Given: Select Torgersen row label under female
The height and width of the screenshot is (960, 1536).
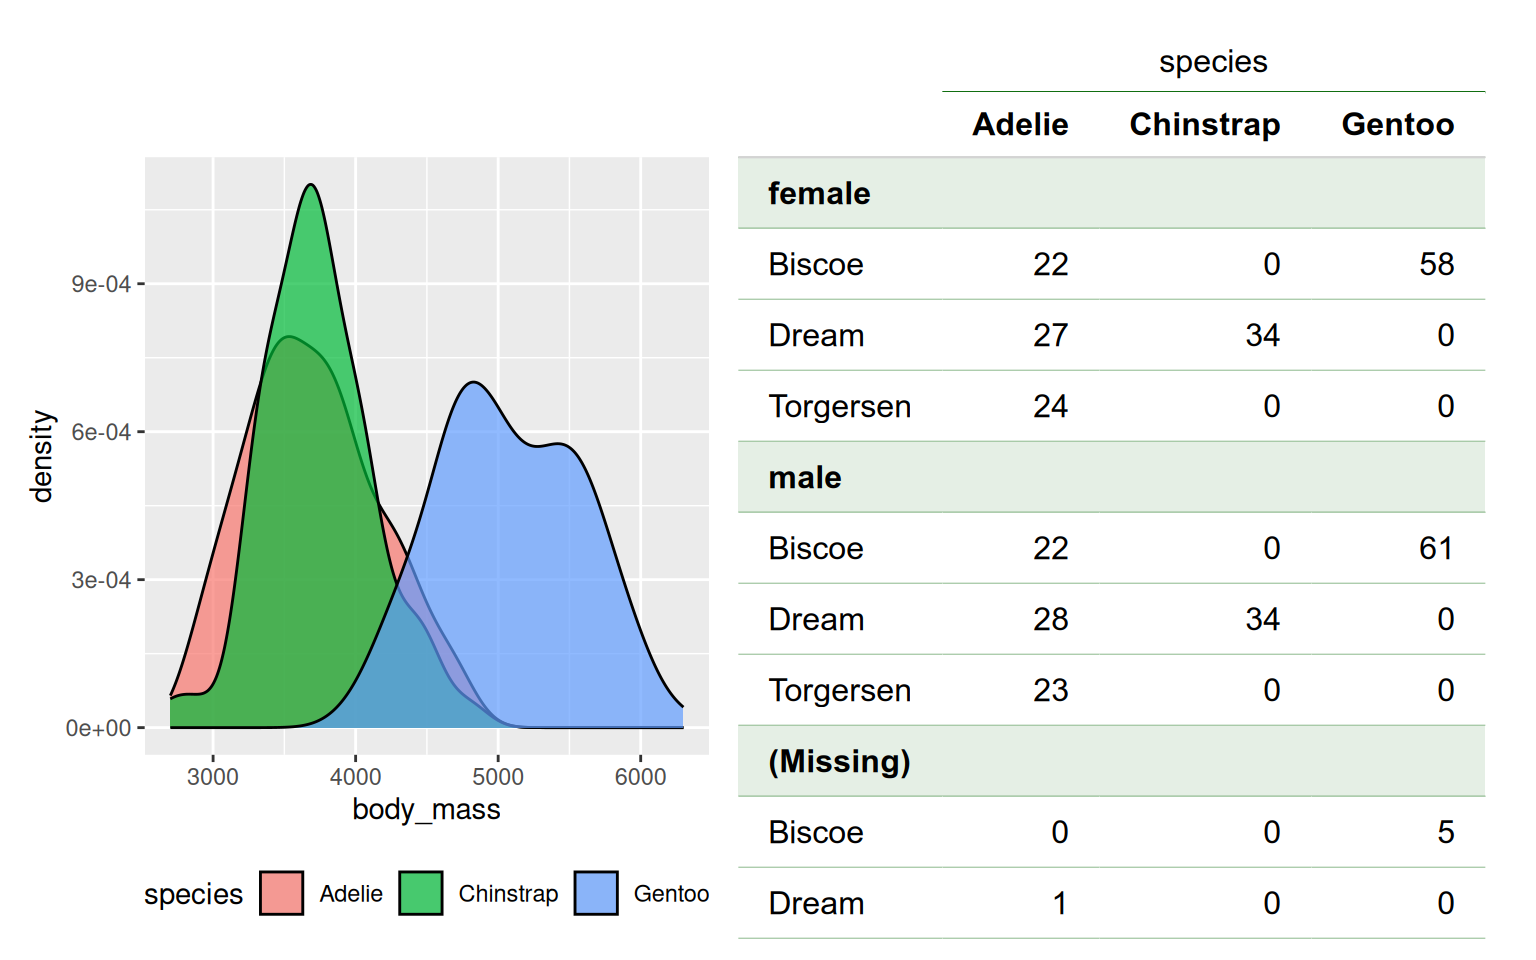Looking at the screenshot, I should 839,407.
